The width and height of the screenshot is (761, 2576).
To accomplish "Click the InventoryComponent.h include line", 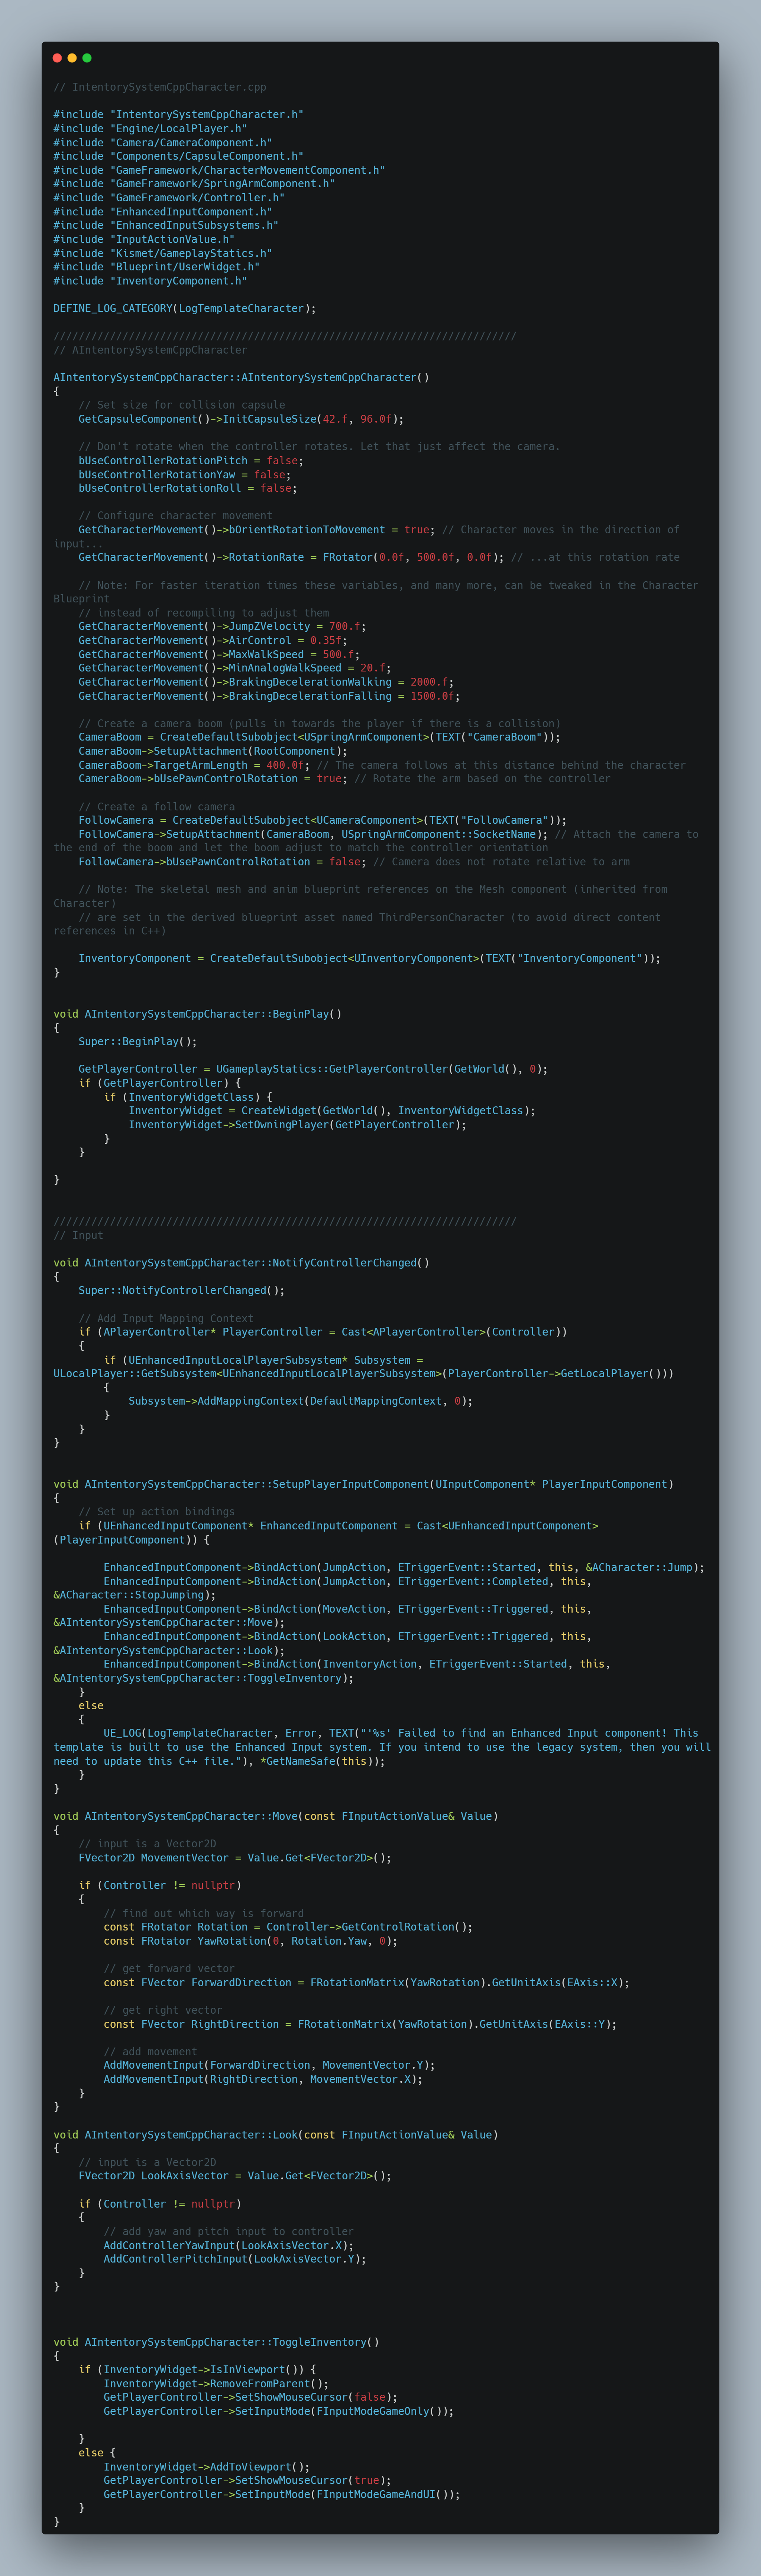I will click(150, 281).
